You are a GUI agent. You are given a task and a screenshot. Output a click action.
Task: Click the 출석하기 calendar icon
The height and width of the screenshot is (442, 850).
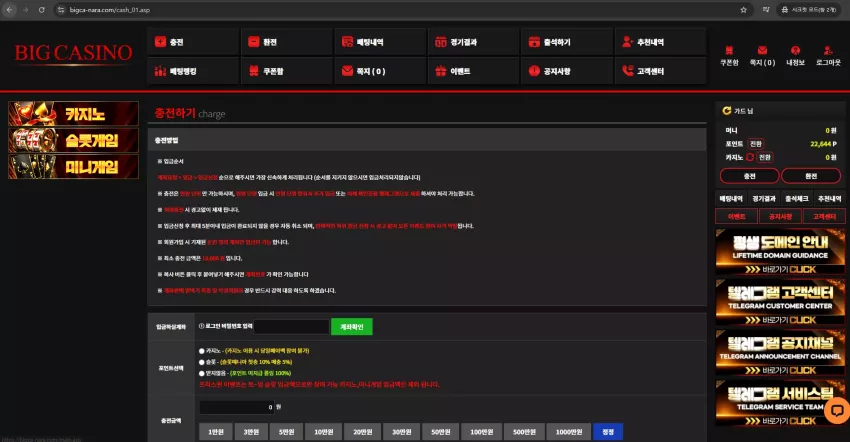click(534, 42)
